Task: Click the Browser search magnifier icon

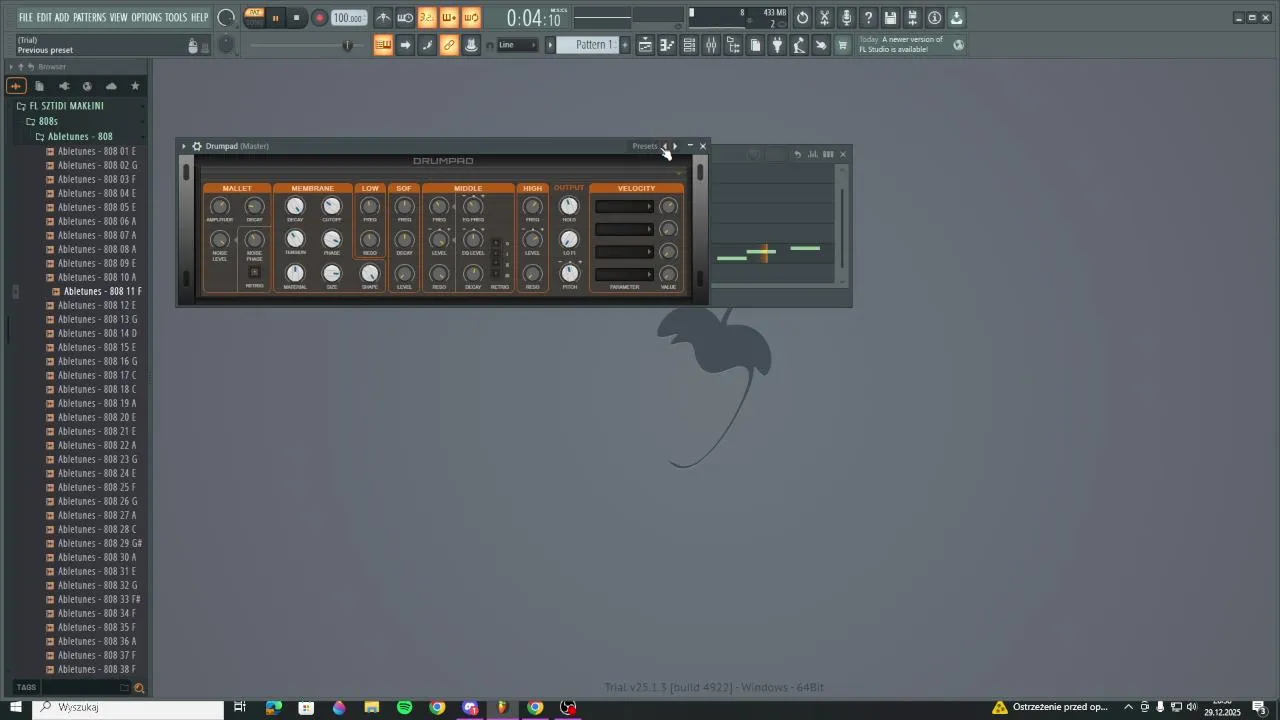Action: pos(139,688)
